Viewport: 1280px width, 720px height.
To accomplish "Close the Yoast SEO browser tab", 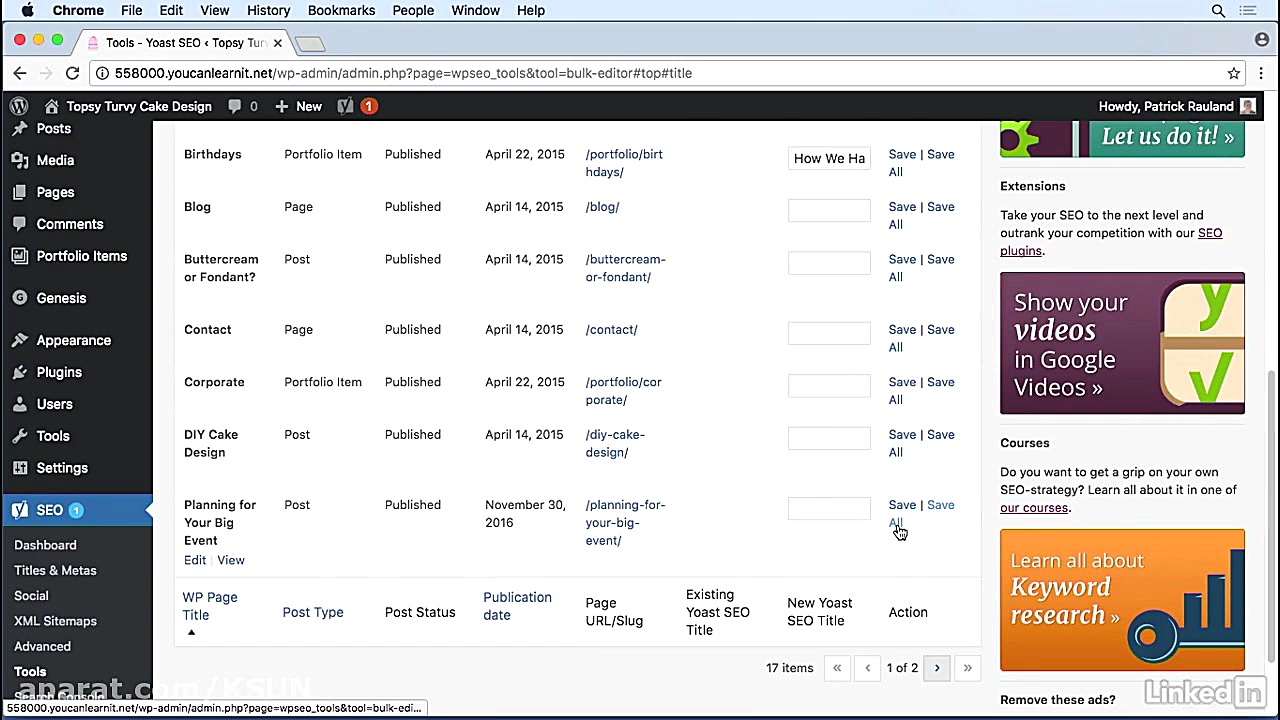I will (x=278, y=43).
